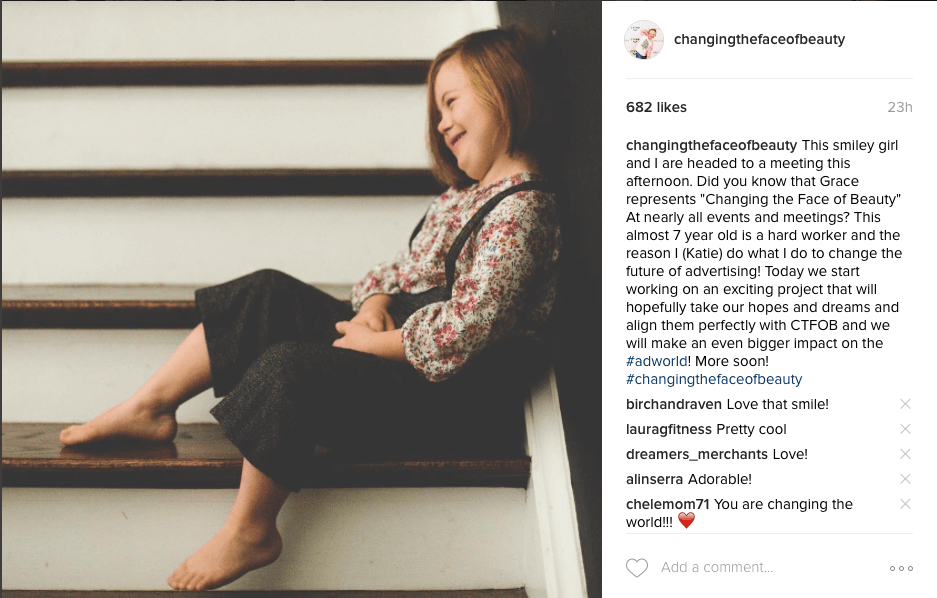Like the post with the heart icon
The width and height of the screenshot is (937, 598).
[x=636, y=568]
